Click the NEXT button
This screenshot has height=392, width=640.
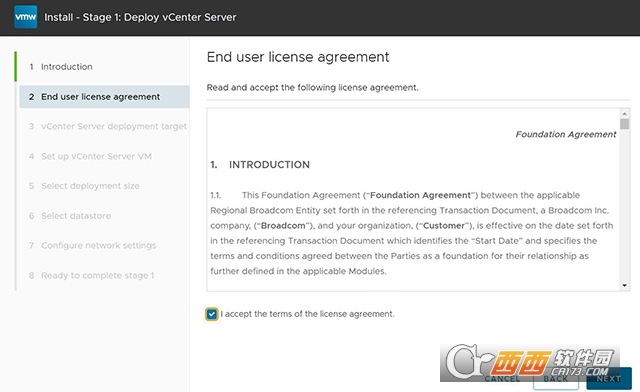coord(609,379)
